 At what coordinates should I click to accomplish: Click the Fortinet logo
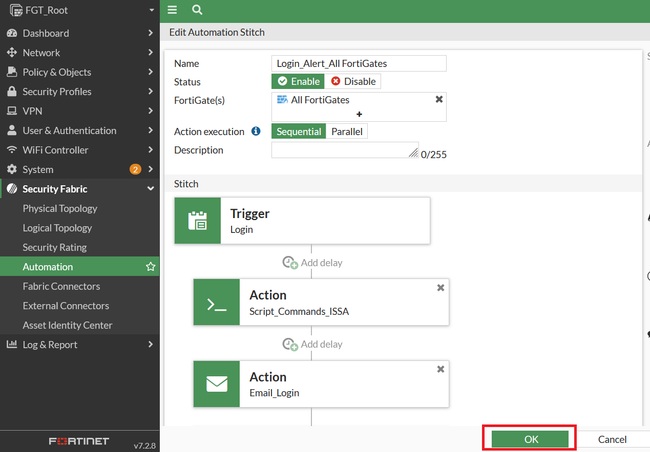coord(79,441)
